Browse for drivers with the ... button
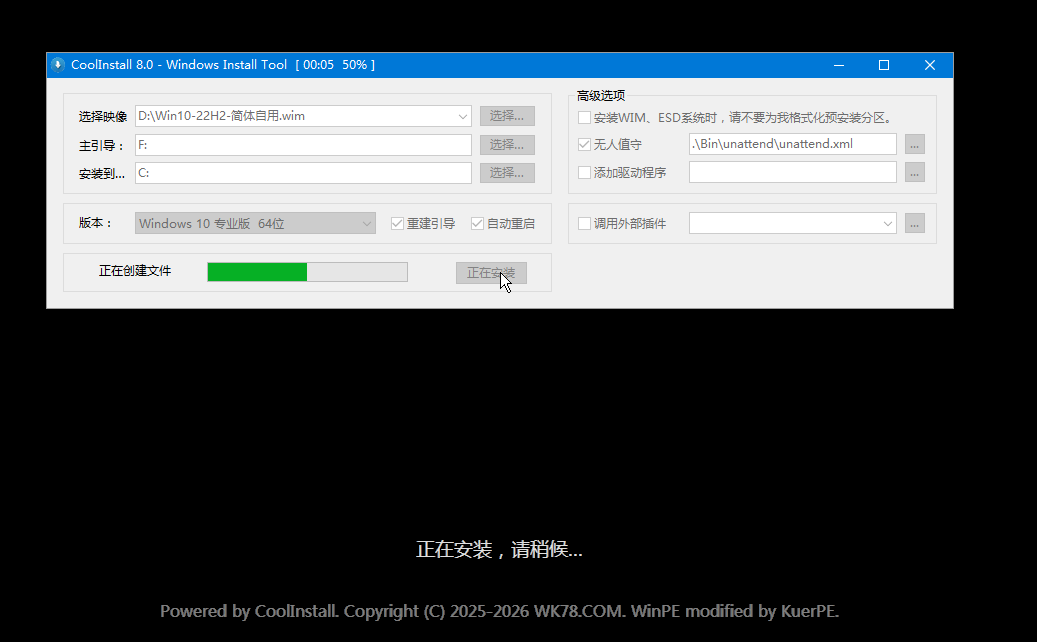This screenshot has width=1037, height=642. [915, 173]
